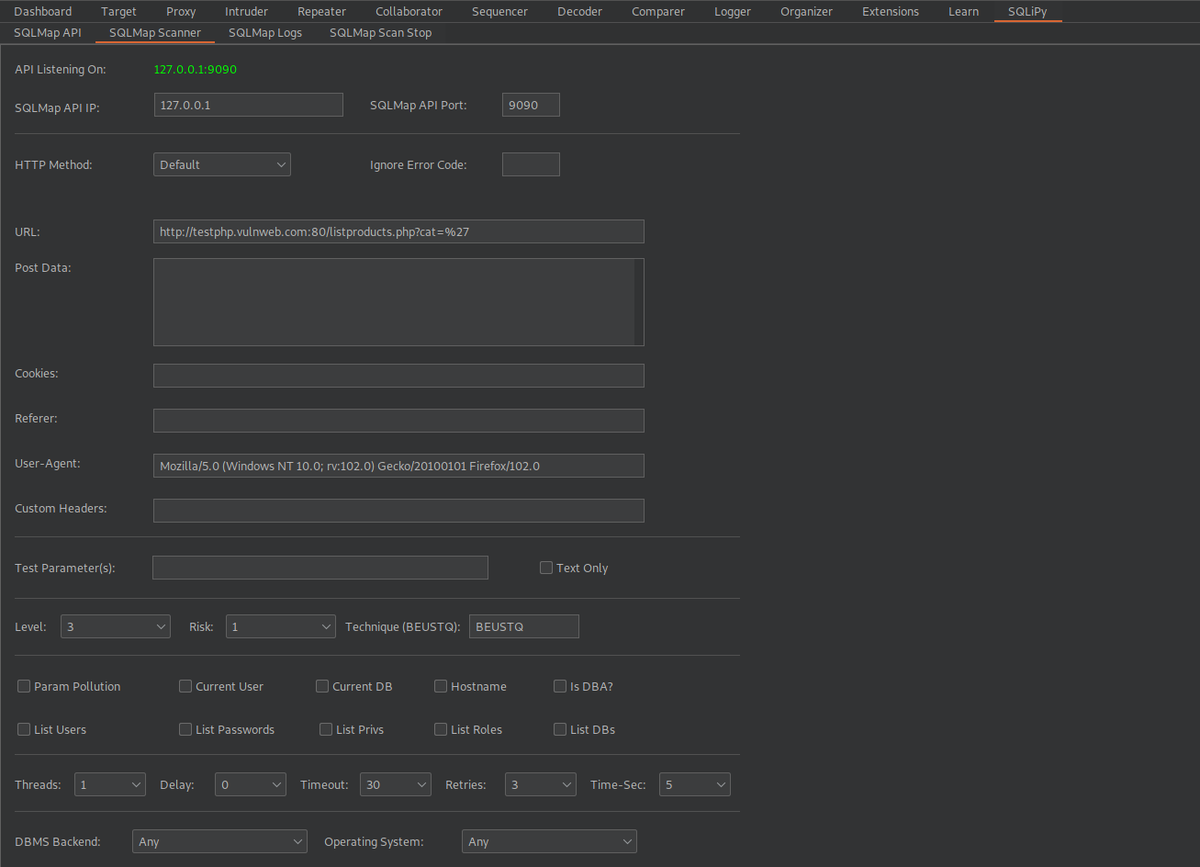This screenshot has width=1200, height=867.
Task: Select the Learn tab
Action: (x=964, y=12)
